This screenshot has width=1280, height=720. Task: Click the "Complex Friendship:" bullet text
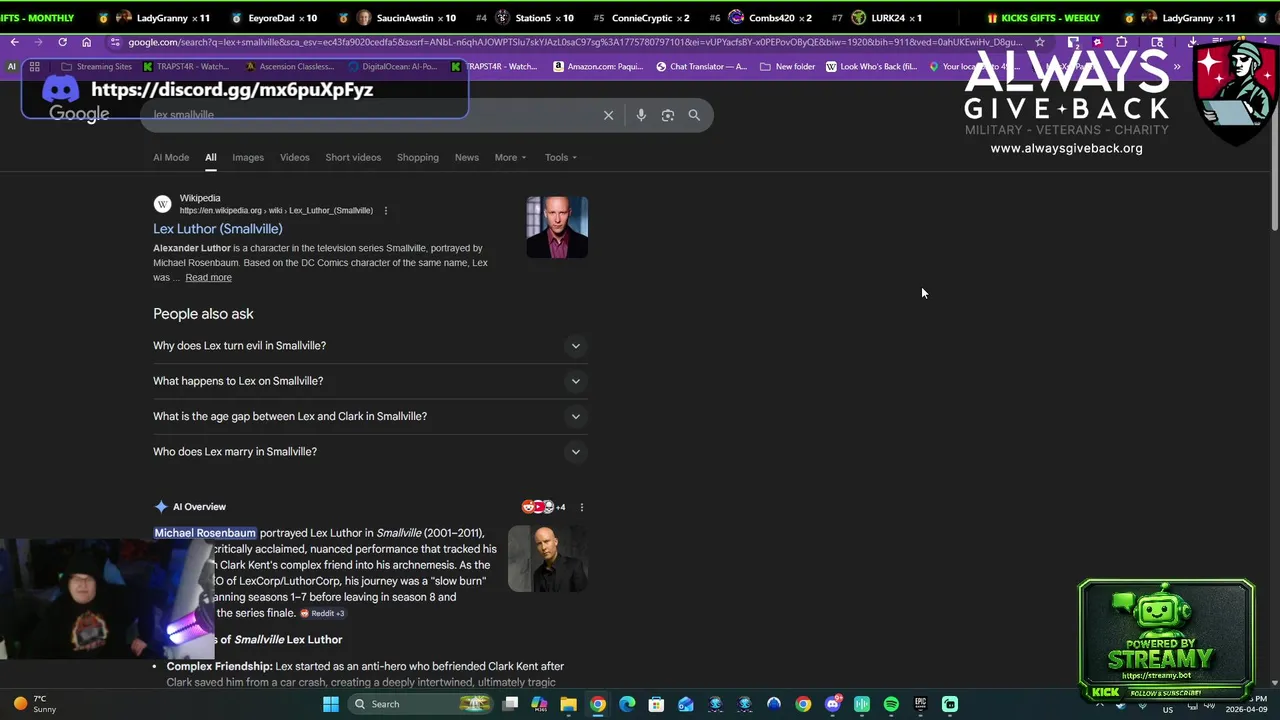coord(219,666)
